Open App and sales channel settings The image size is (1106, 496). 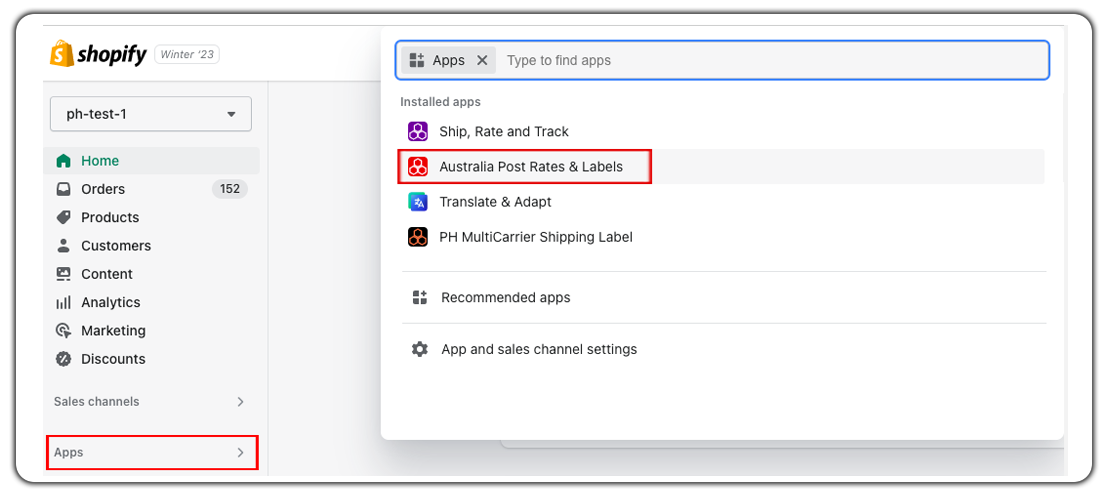coord(724,349)
